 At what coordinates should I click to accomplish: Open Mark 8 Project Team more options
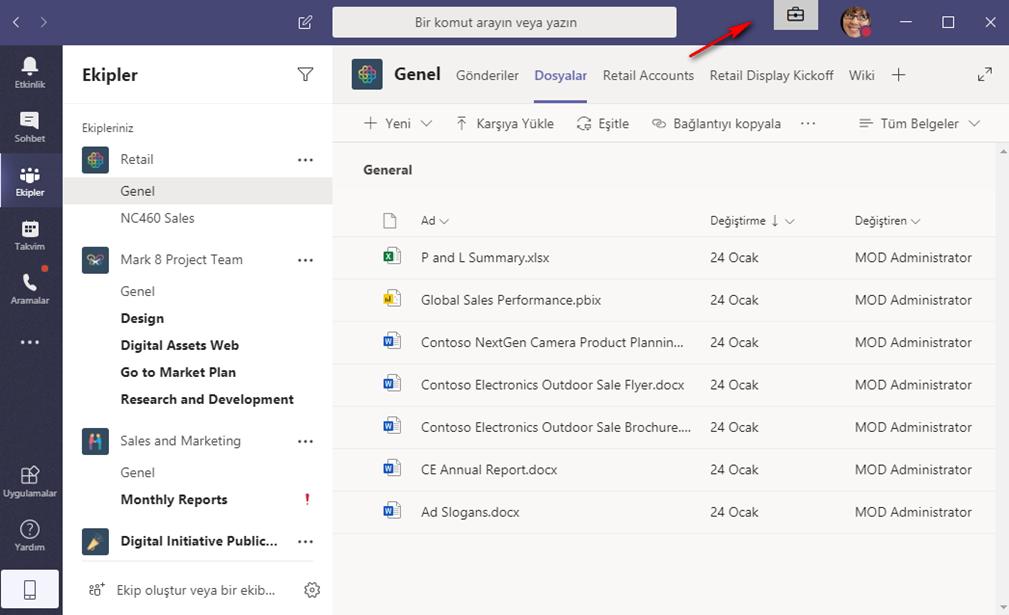(x=306, y=260)
